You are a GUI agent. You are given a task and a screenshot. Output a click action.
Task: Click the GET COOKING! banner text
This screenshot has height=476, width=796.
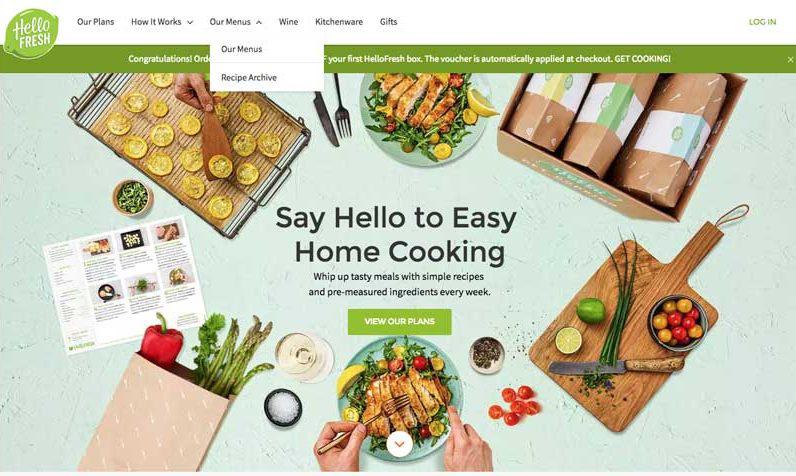[642, 59]
